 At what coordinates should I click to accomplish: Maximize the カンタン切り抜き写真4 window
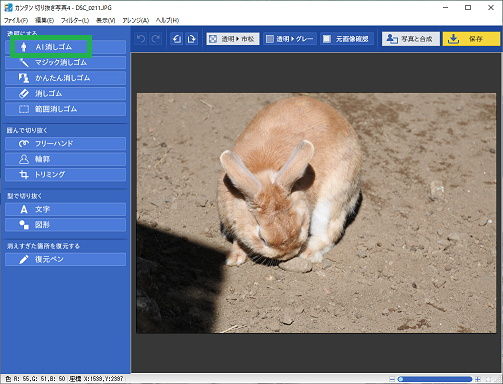[x=468, y=8]
